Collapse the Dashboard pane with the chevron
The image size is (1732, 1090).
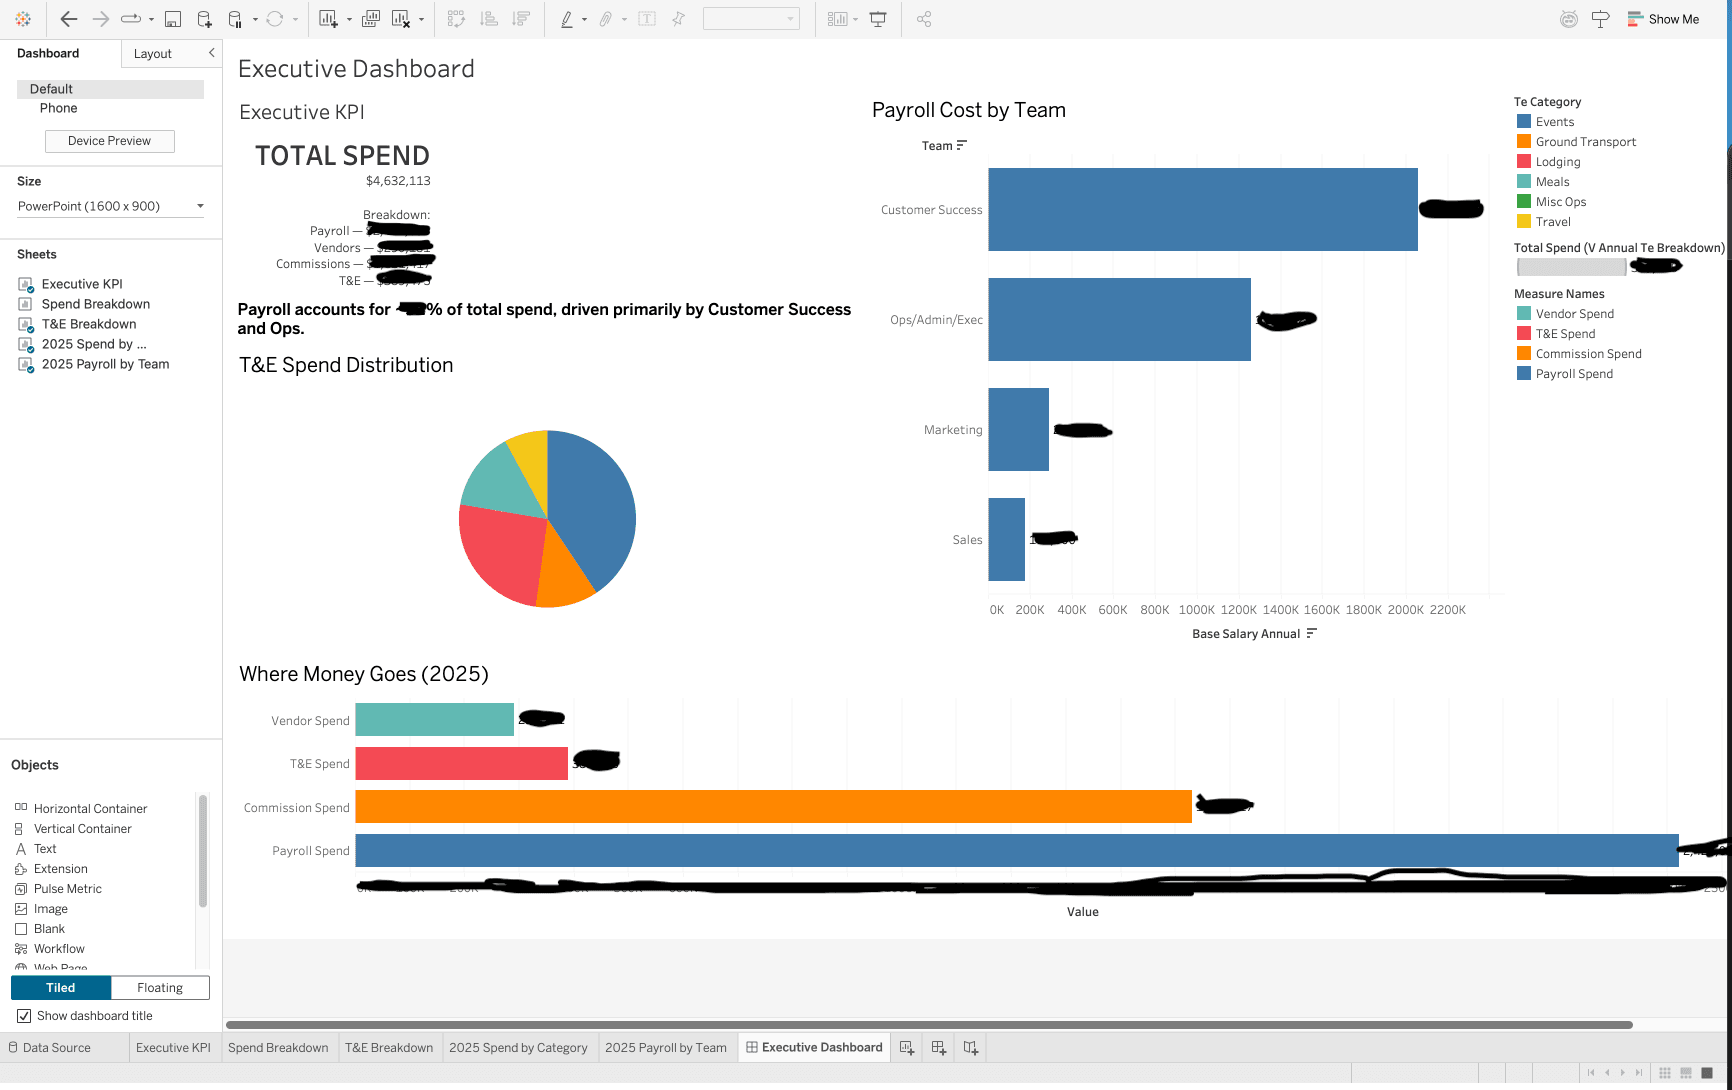(211, 53)
